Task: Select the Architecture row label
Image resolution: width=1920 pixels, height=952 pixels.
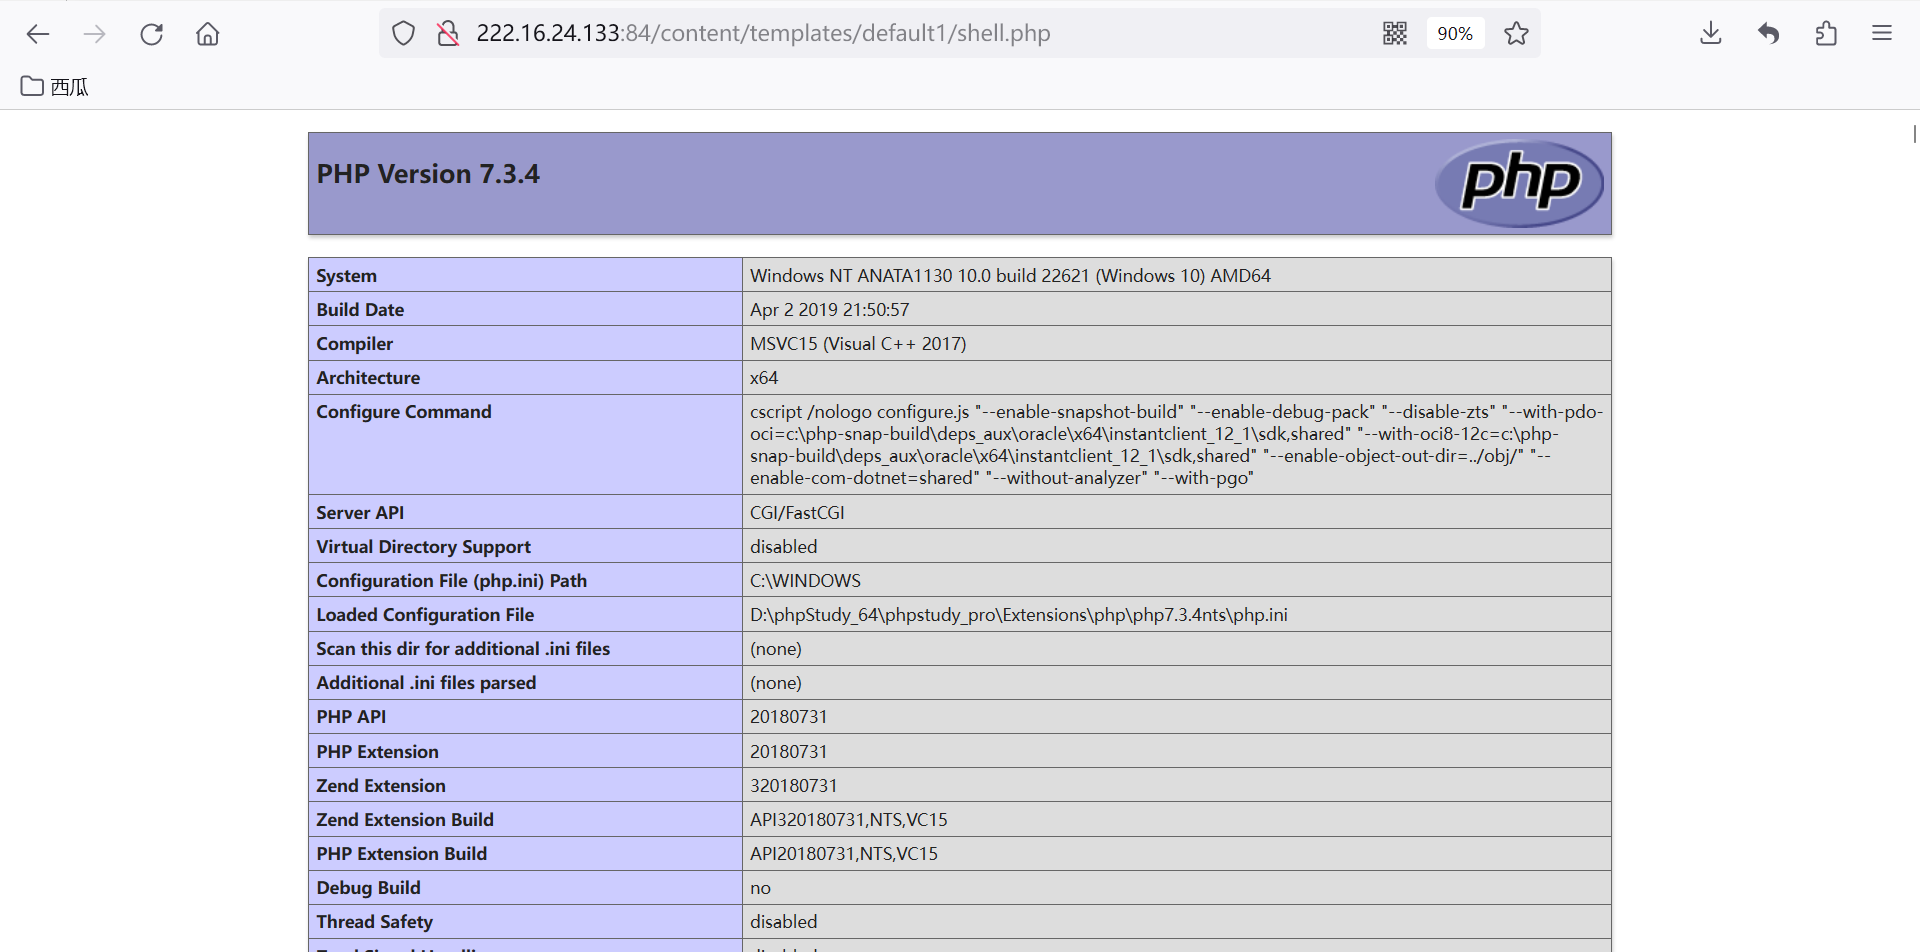Action: click(368, 378)
